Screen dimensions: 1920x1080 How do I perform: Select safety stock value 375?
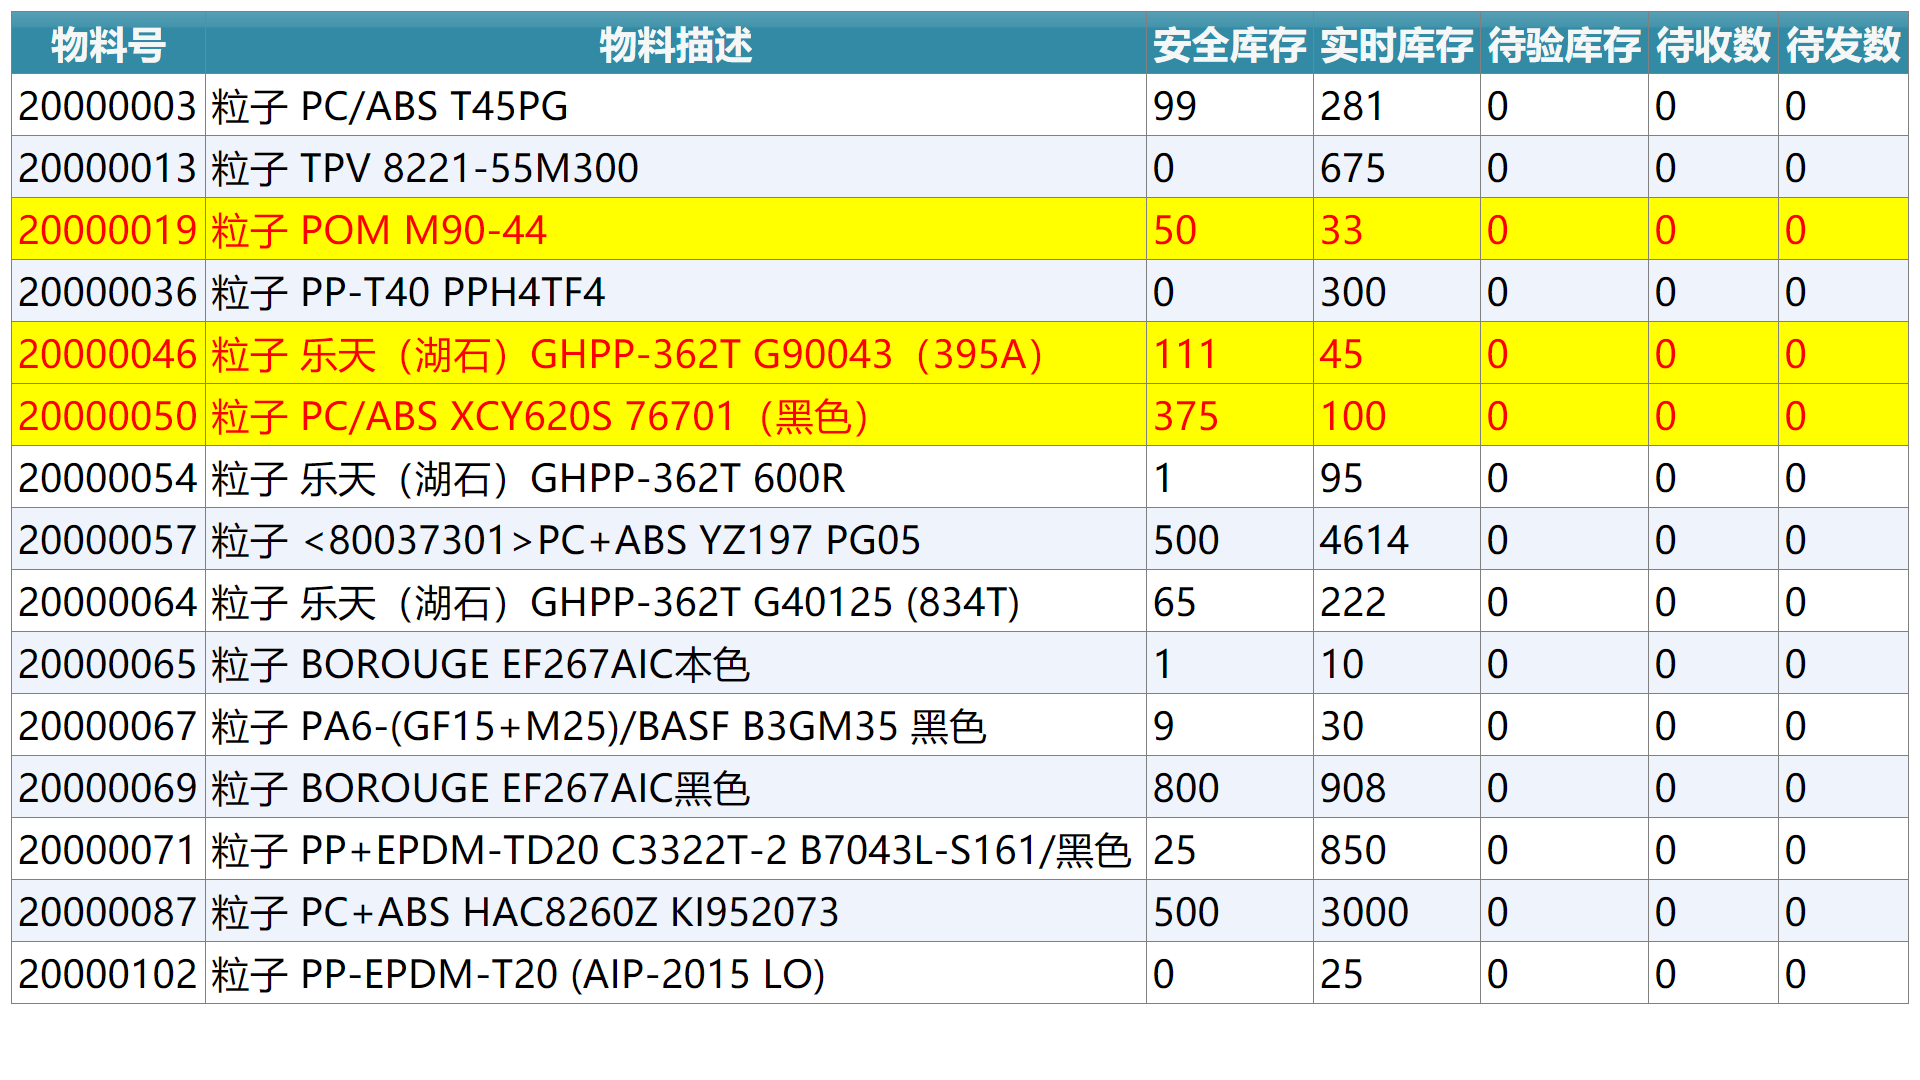pos(1186,416)
